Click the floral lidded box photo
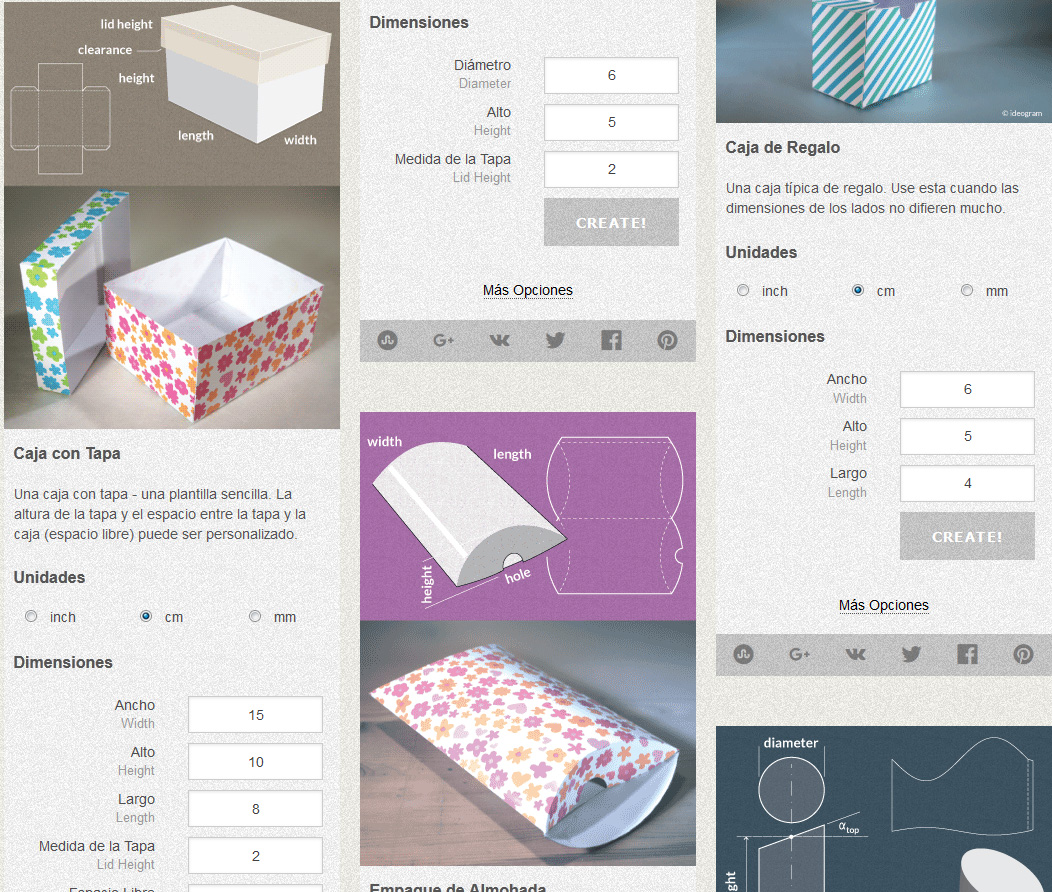Viewport: 1052px width, 892px height. pos(172,306)
